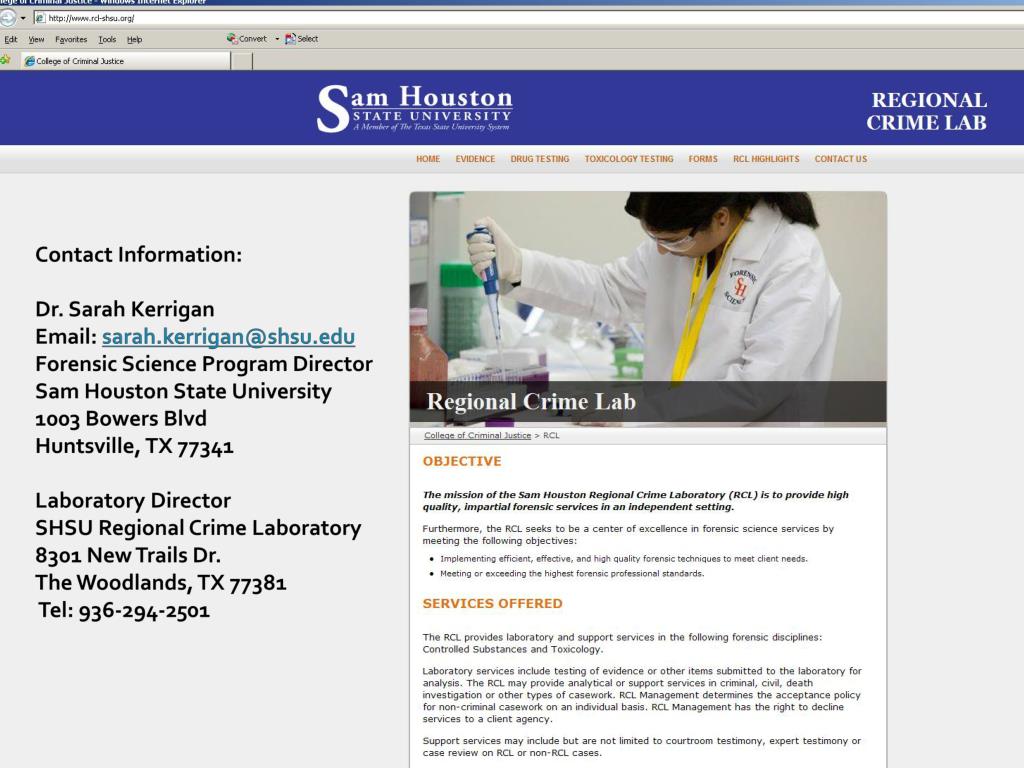
Task: Click the 8301 New Trails Dr. address line
Action: pos(128,555)
